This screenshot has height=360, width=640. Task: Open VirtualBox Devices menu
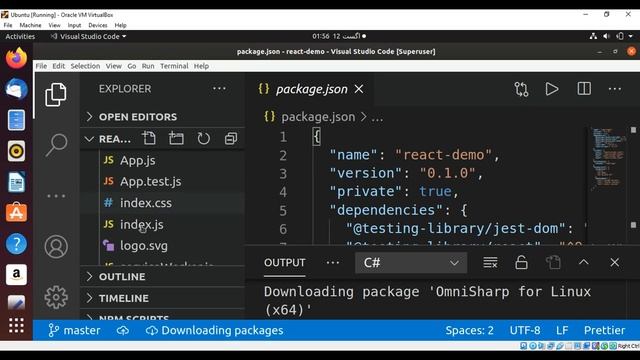(x=98, y=25)
